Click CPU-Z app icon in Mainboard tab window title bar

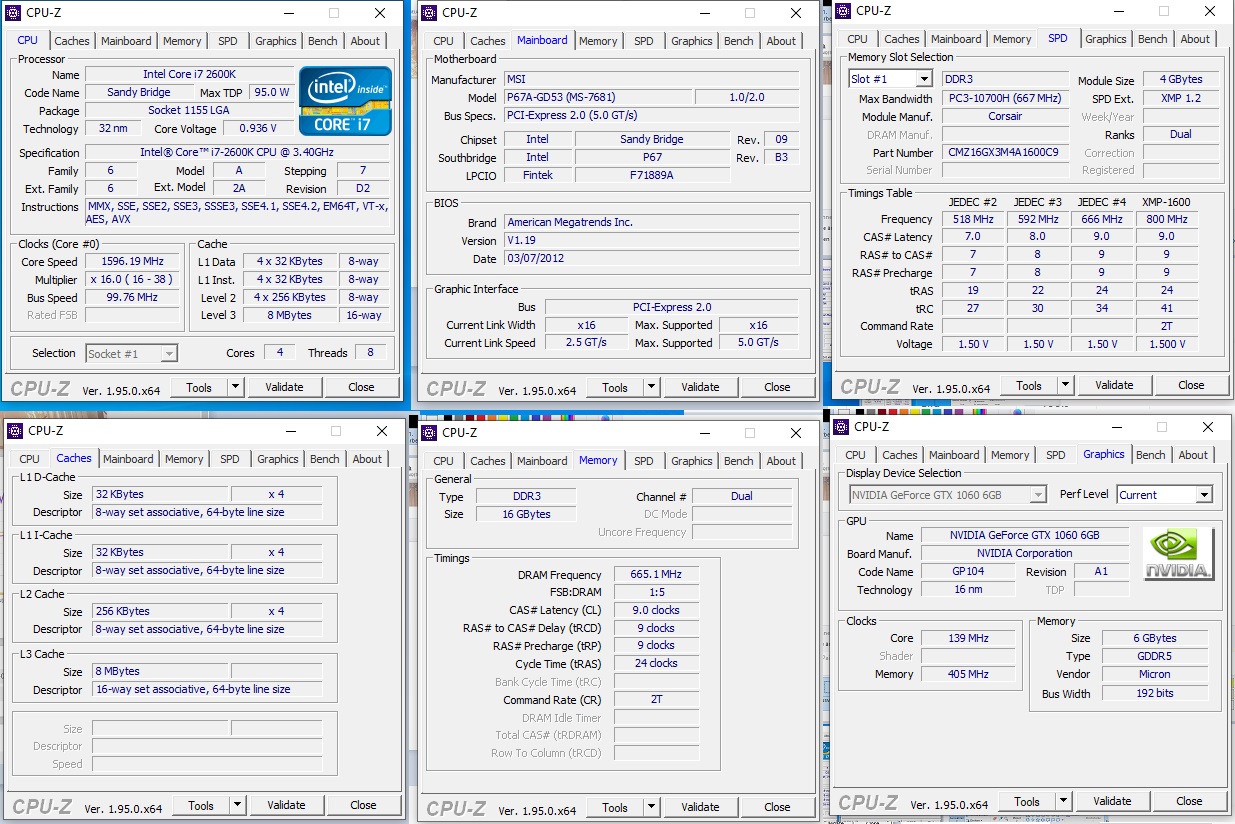[429, 13]
